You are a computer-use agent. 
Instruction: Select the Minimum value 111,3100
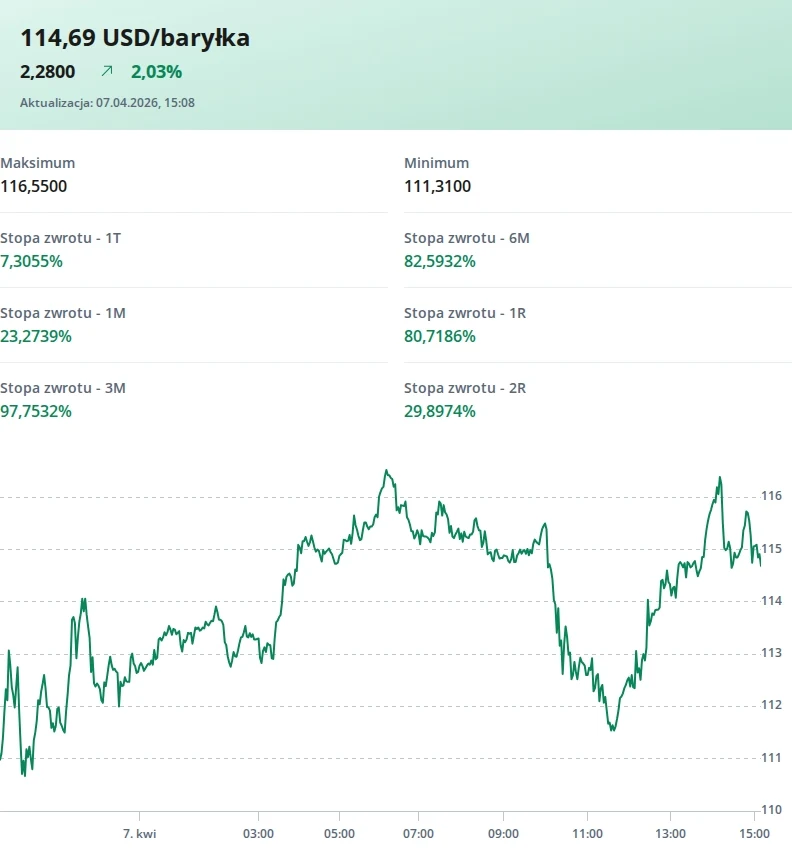pyautogui.click(x=437, y=186)
